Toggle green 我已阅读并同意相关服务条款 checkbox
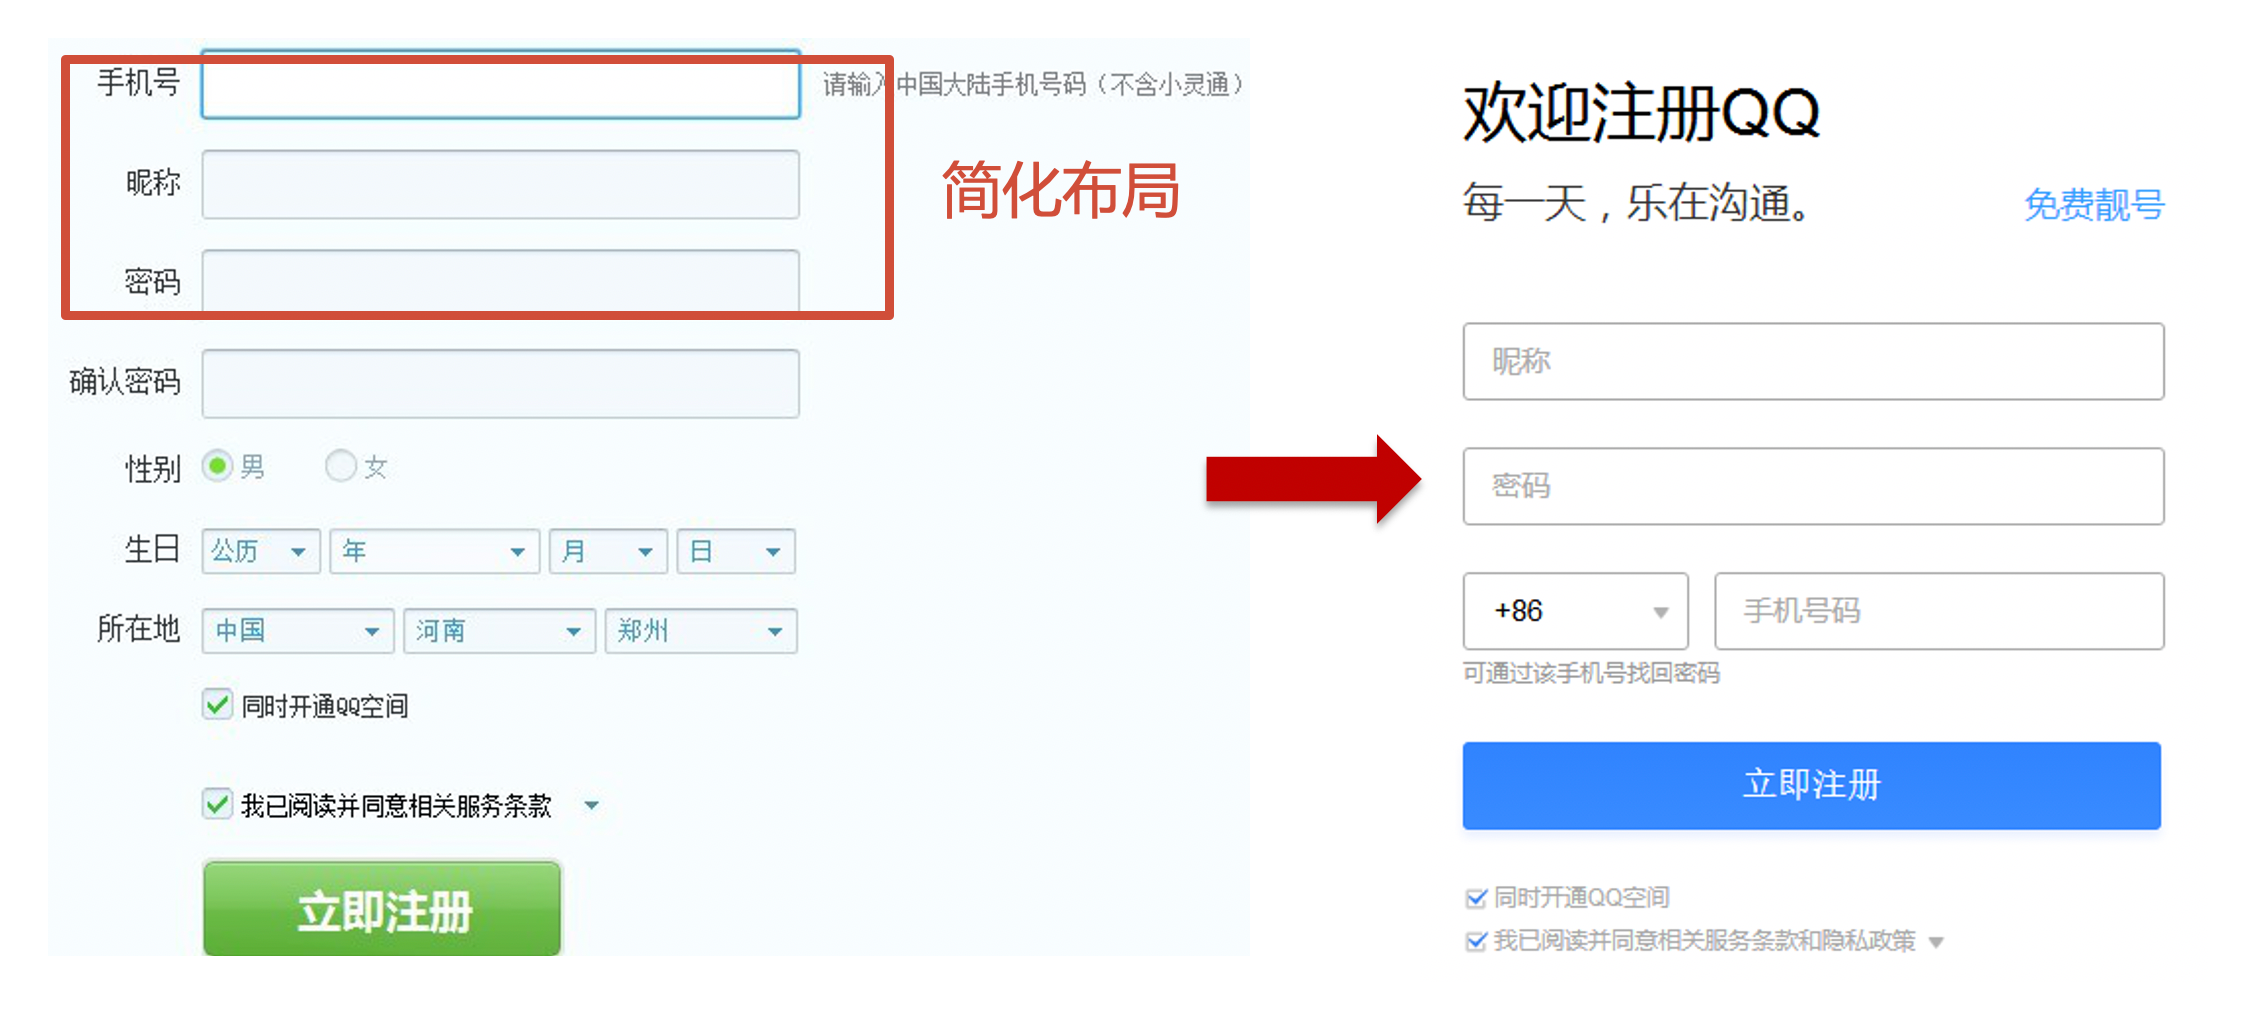This screenshot has height=1024, width=2248. [x=217, y=804]
